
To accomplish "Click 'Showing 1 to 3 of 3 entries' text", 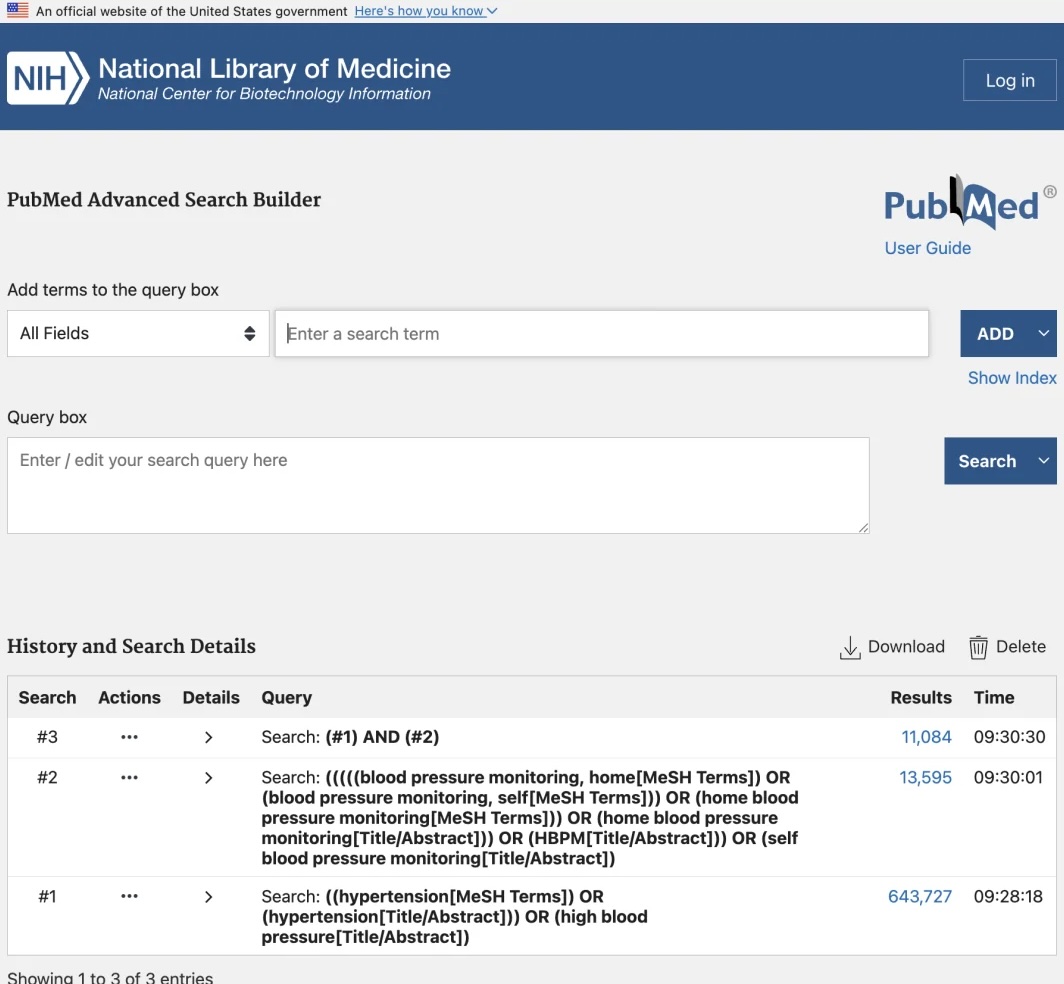I will click(x=110, y=977).
